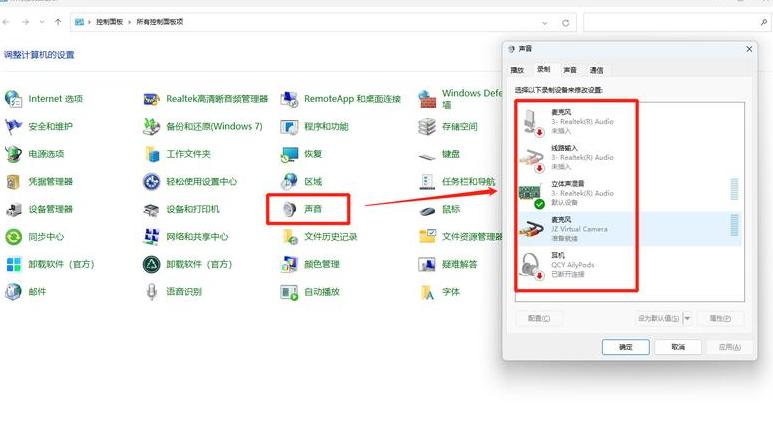Open the 程序和功能 icon

click(289, 127)
